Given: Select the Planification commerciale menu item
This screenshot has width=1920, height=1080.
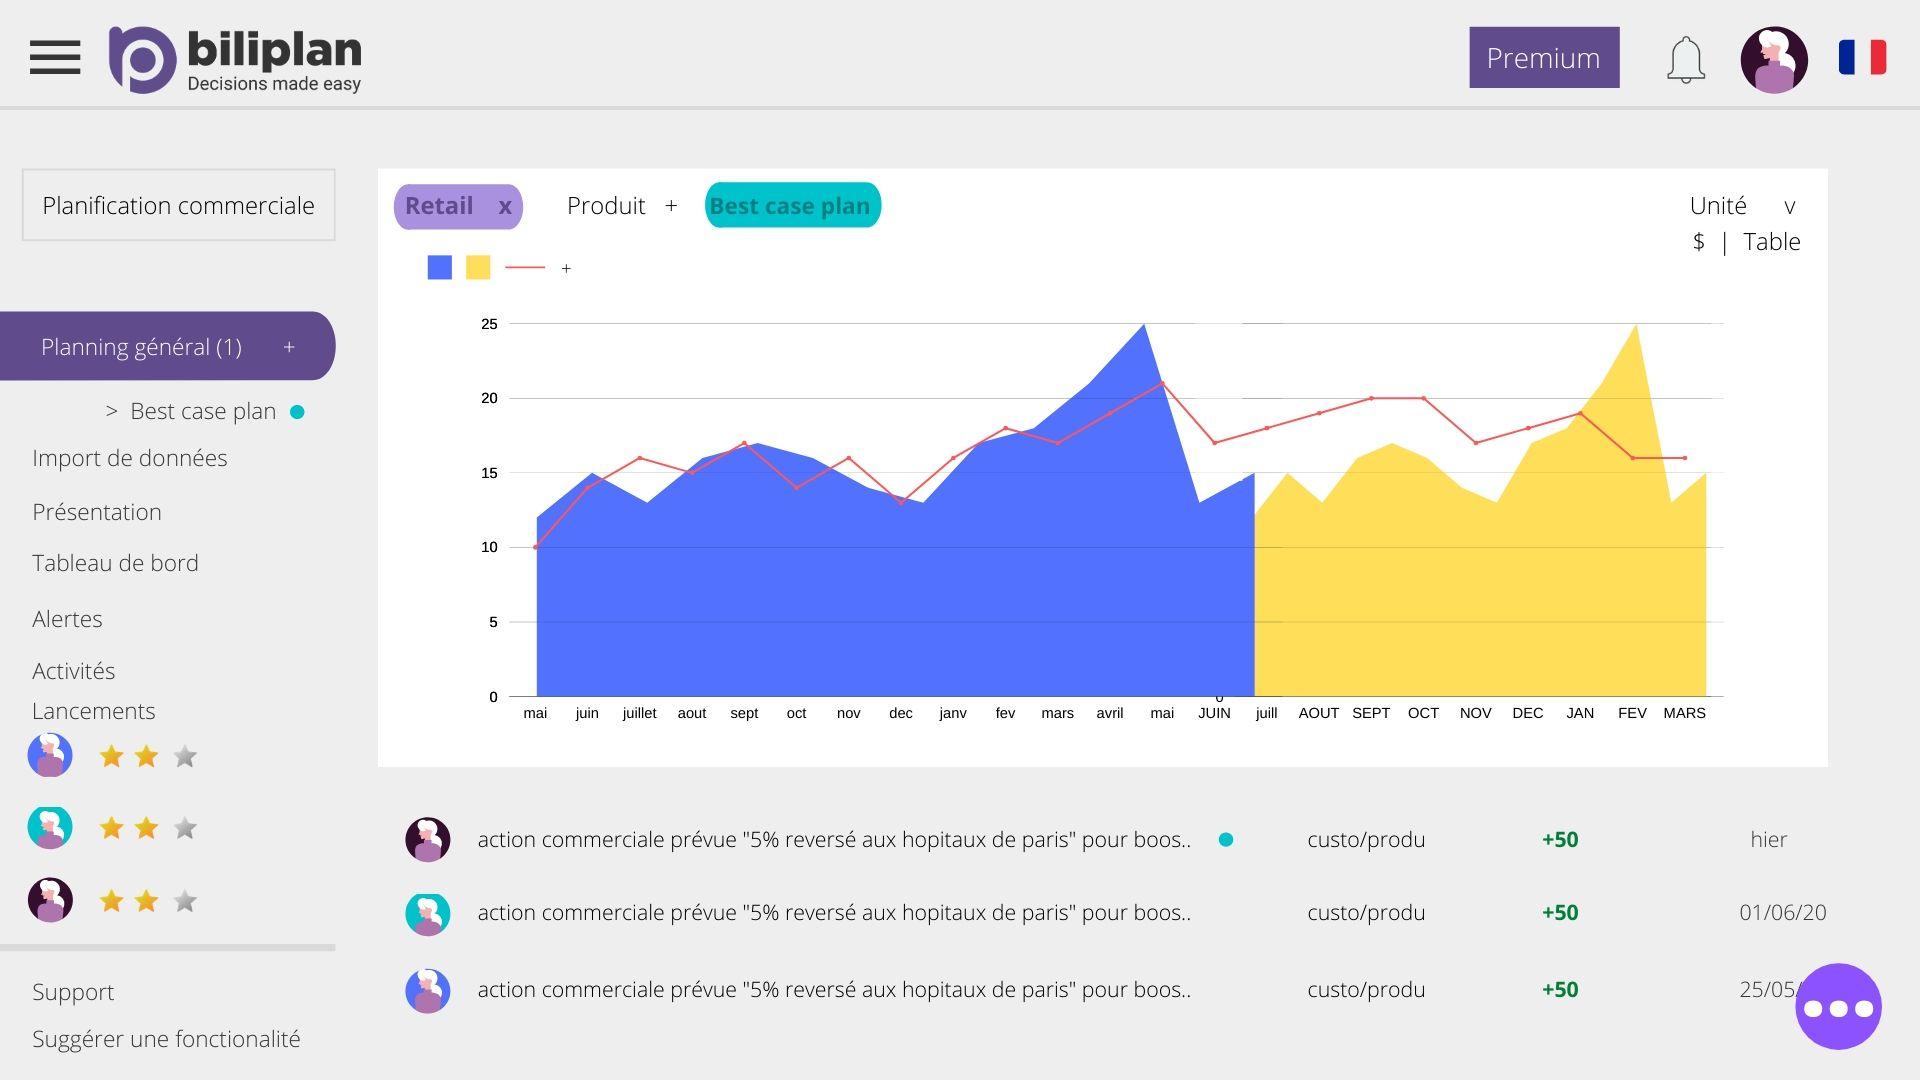Looking at the screenshot, I should click(178, 204).
